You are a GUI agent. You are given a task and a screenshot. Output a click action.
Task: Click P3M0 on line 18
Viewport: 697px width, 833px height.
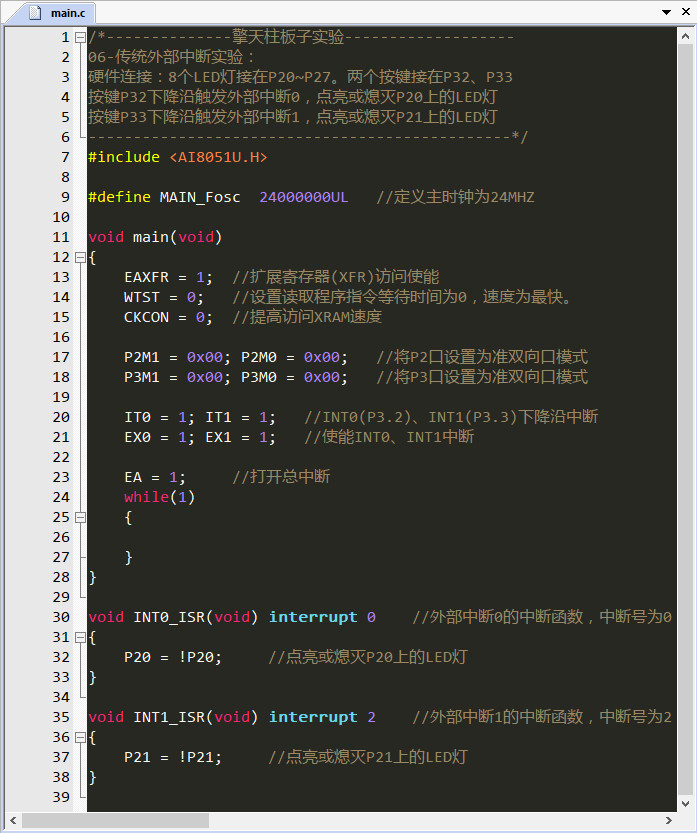coord(259,378)
